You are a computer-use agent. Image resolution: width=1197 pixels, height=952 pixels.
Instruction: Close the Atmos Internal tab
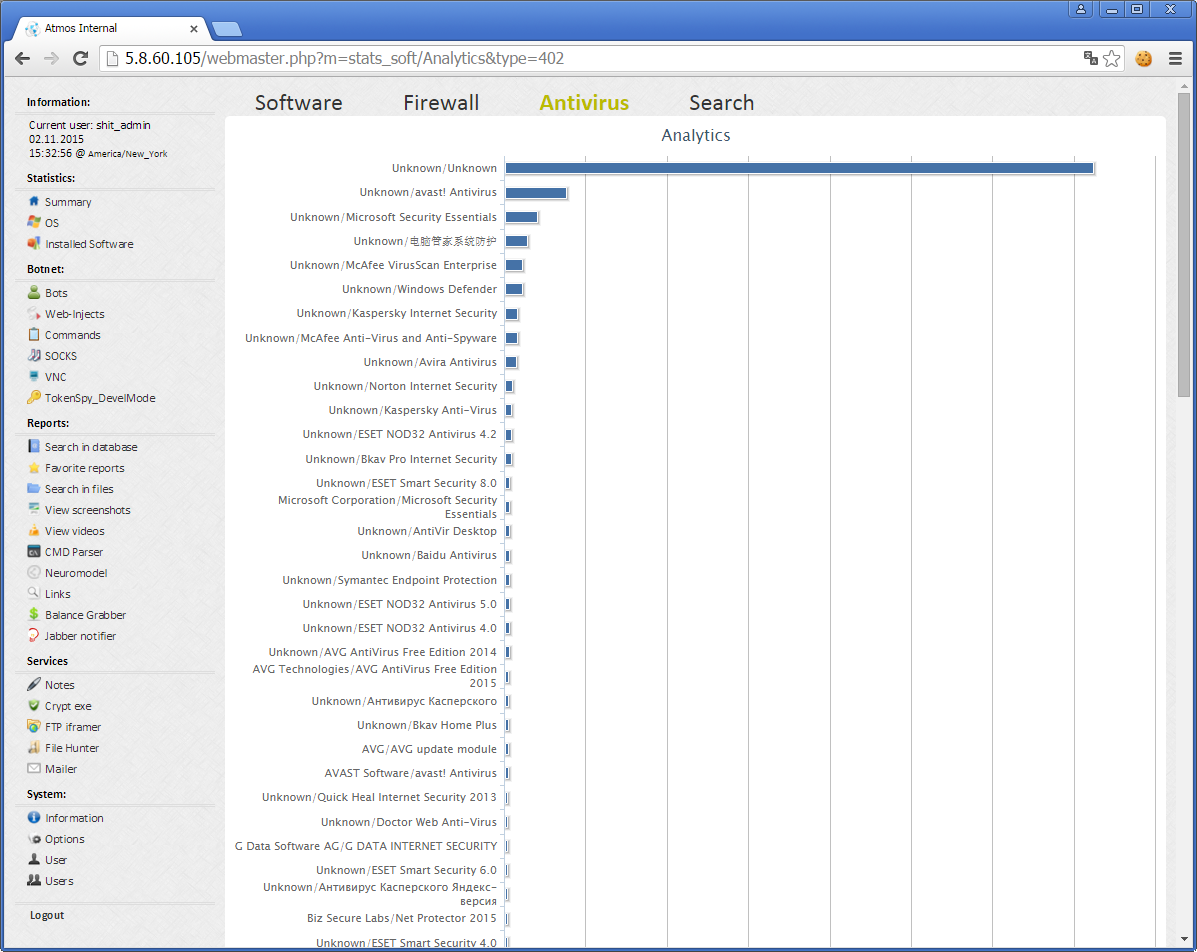[x=194, y=28]
